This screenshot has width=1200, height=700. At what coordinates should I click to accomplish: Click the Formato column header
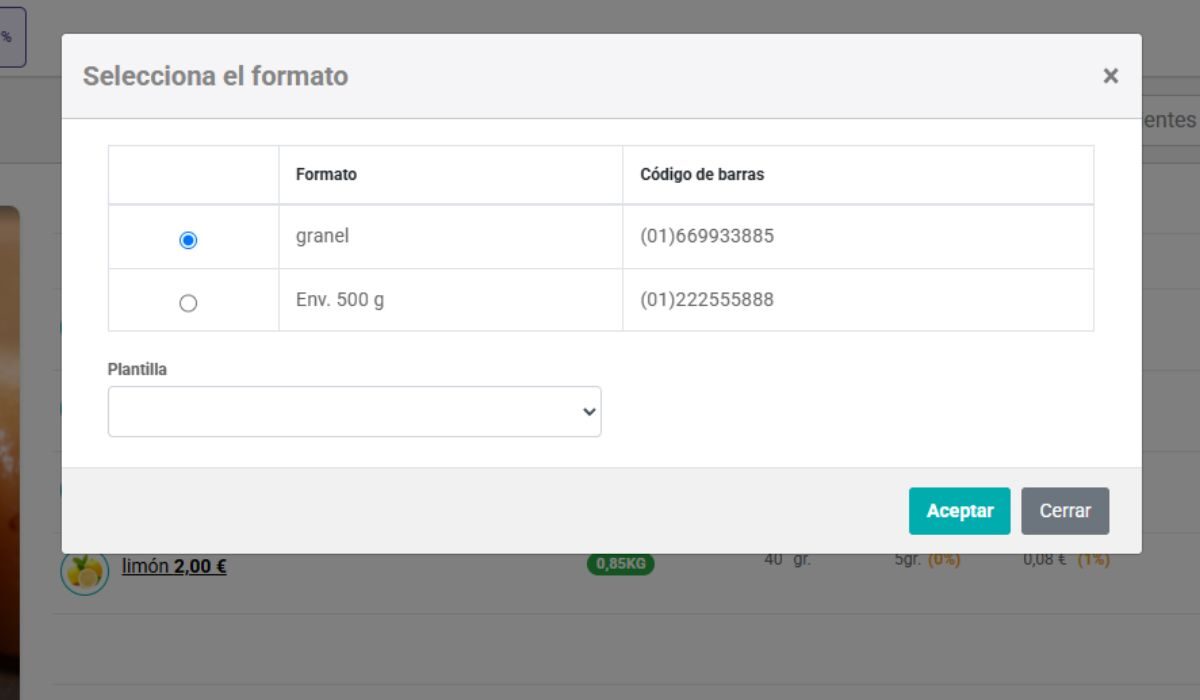(326, 174)
